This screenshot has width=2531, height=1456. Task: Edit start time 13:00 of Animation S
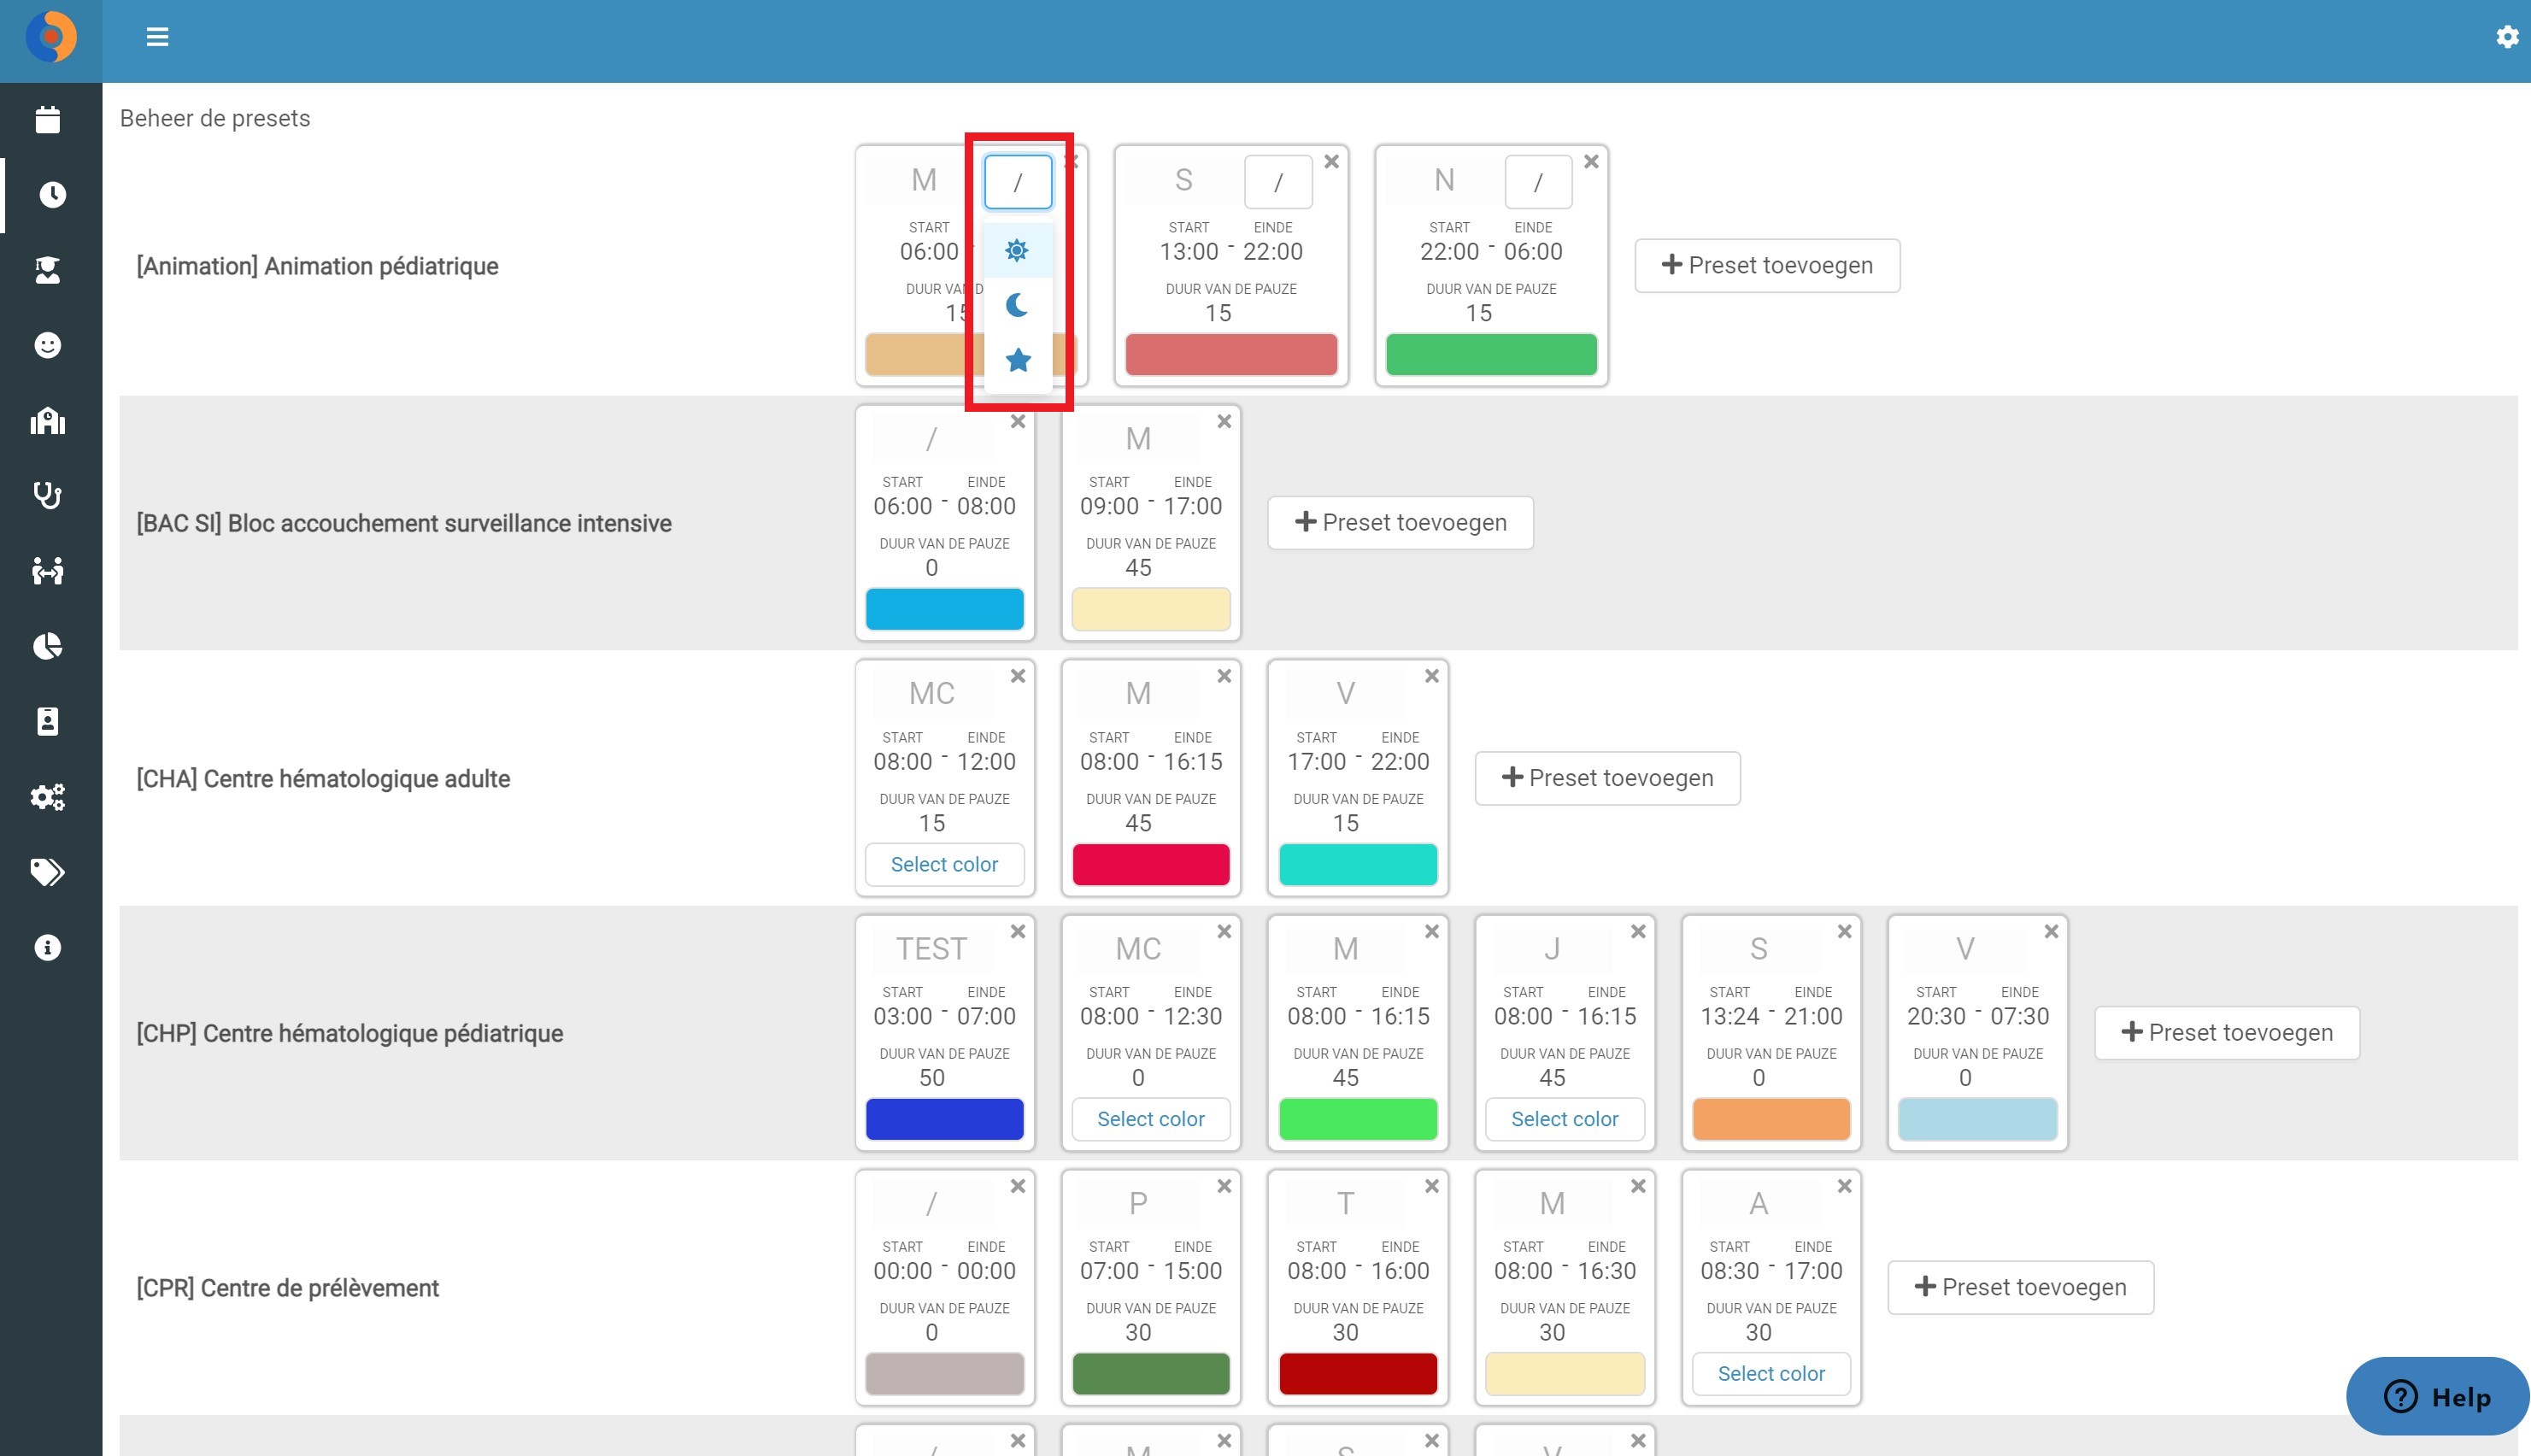(x=1189, y=252)
